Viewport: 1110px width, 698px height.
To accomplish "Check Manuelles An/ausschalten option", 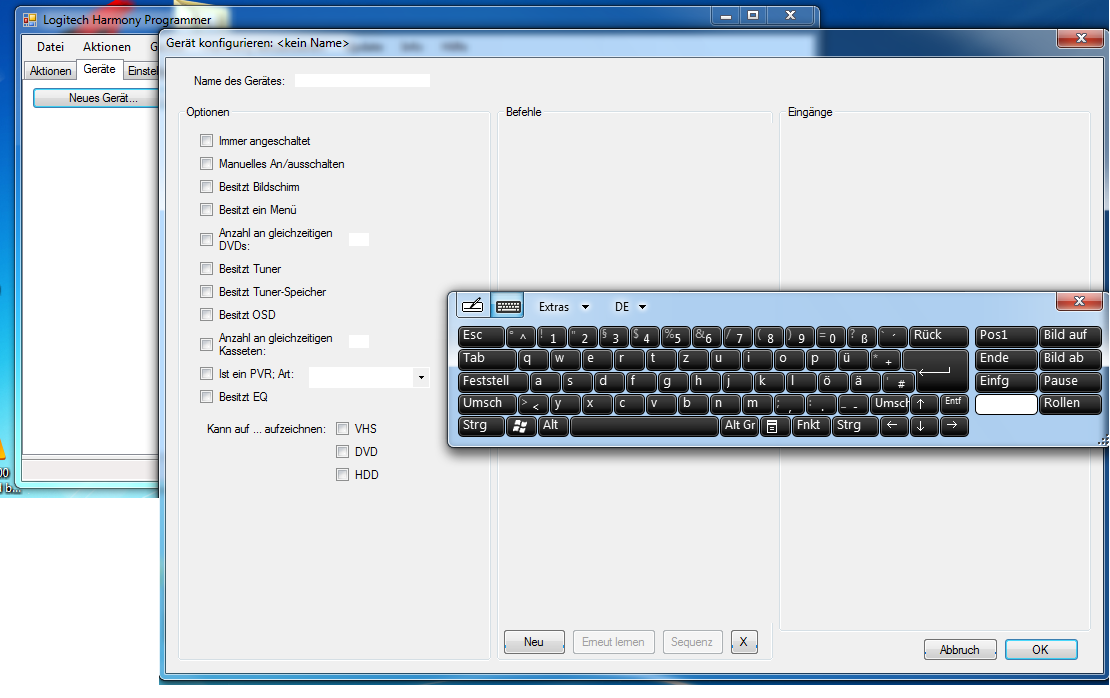I will [206, 164].
